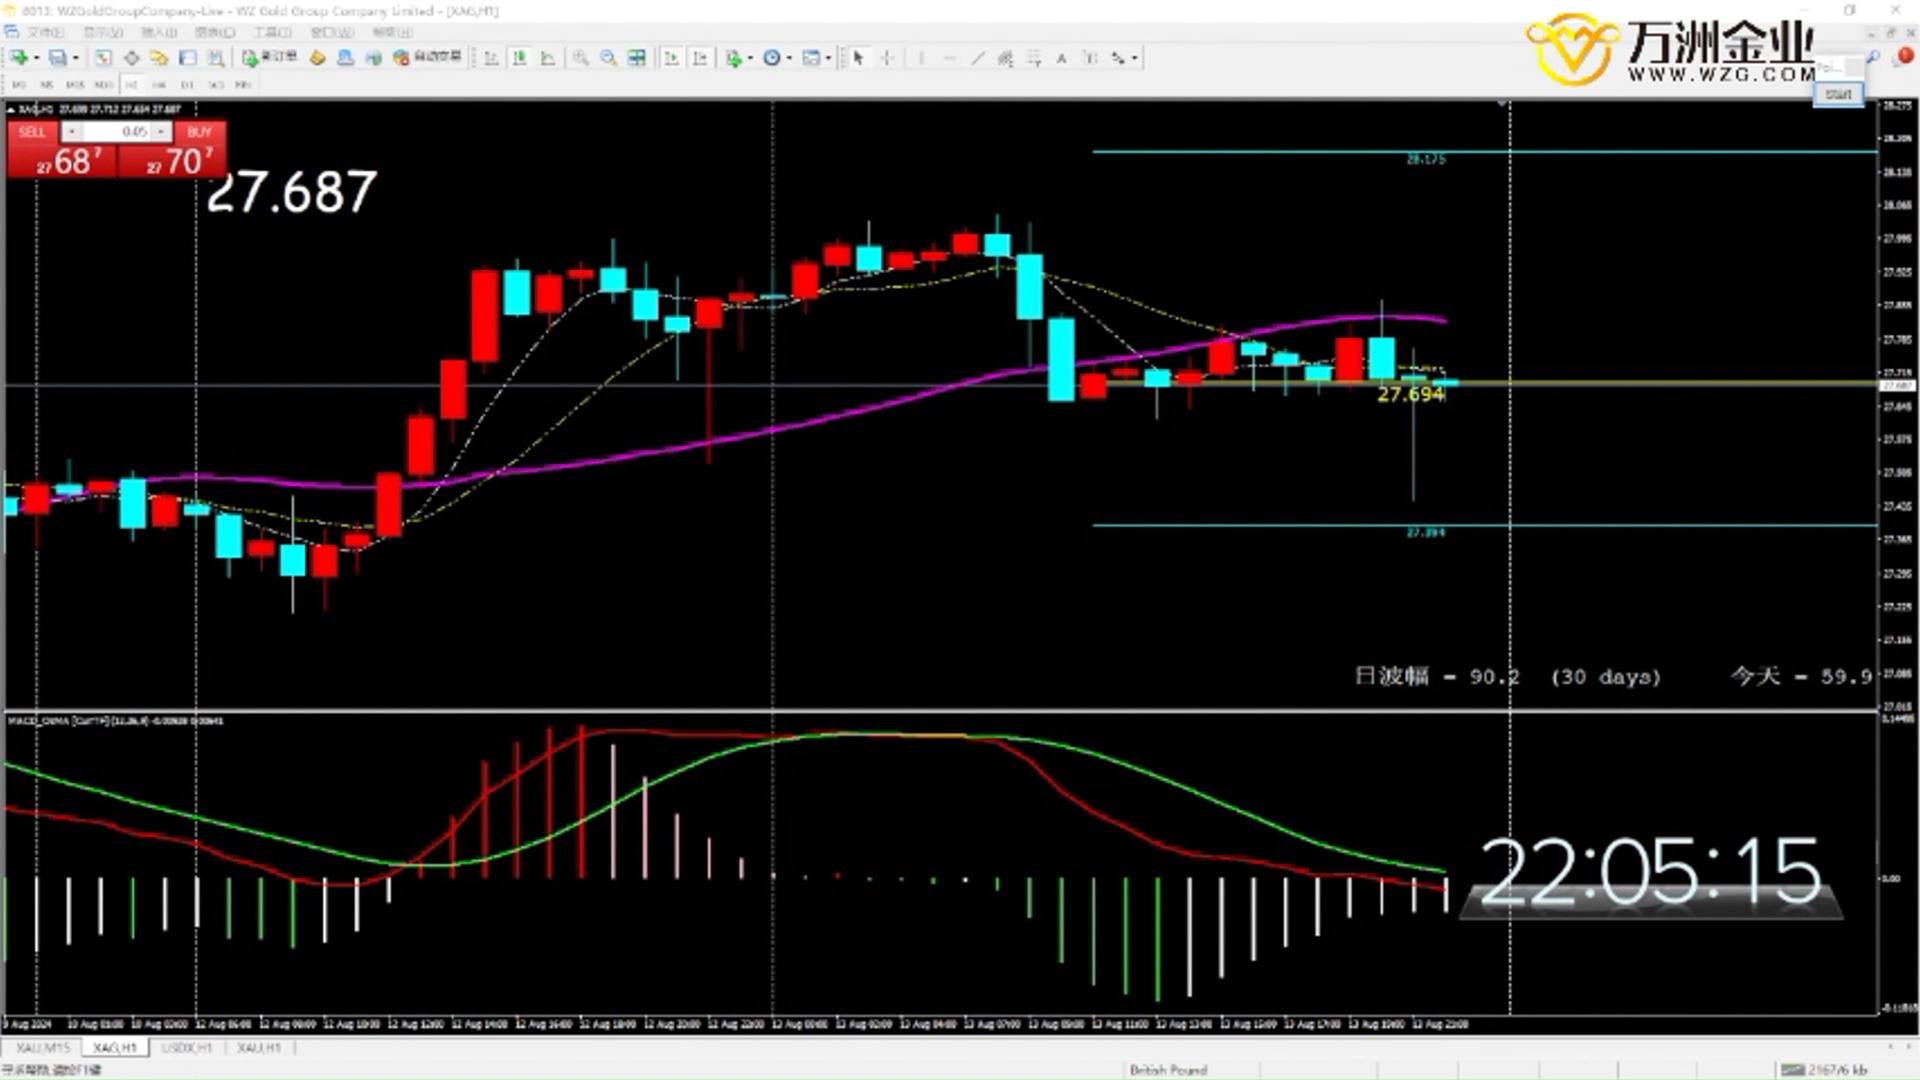The height and width of the screenshot is (1080, 1920).
Task: Open the Periods clock icon
Action: click(x=771, y=58)
